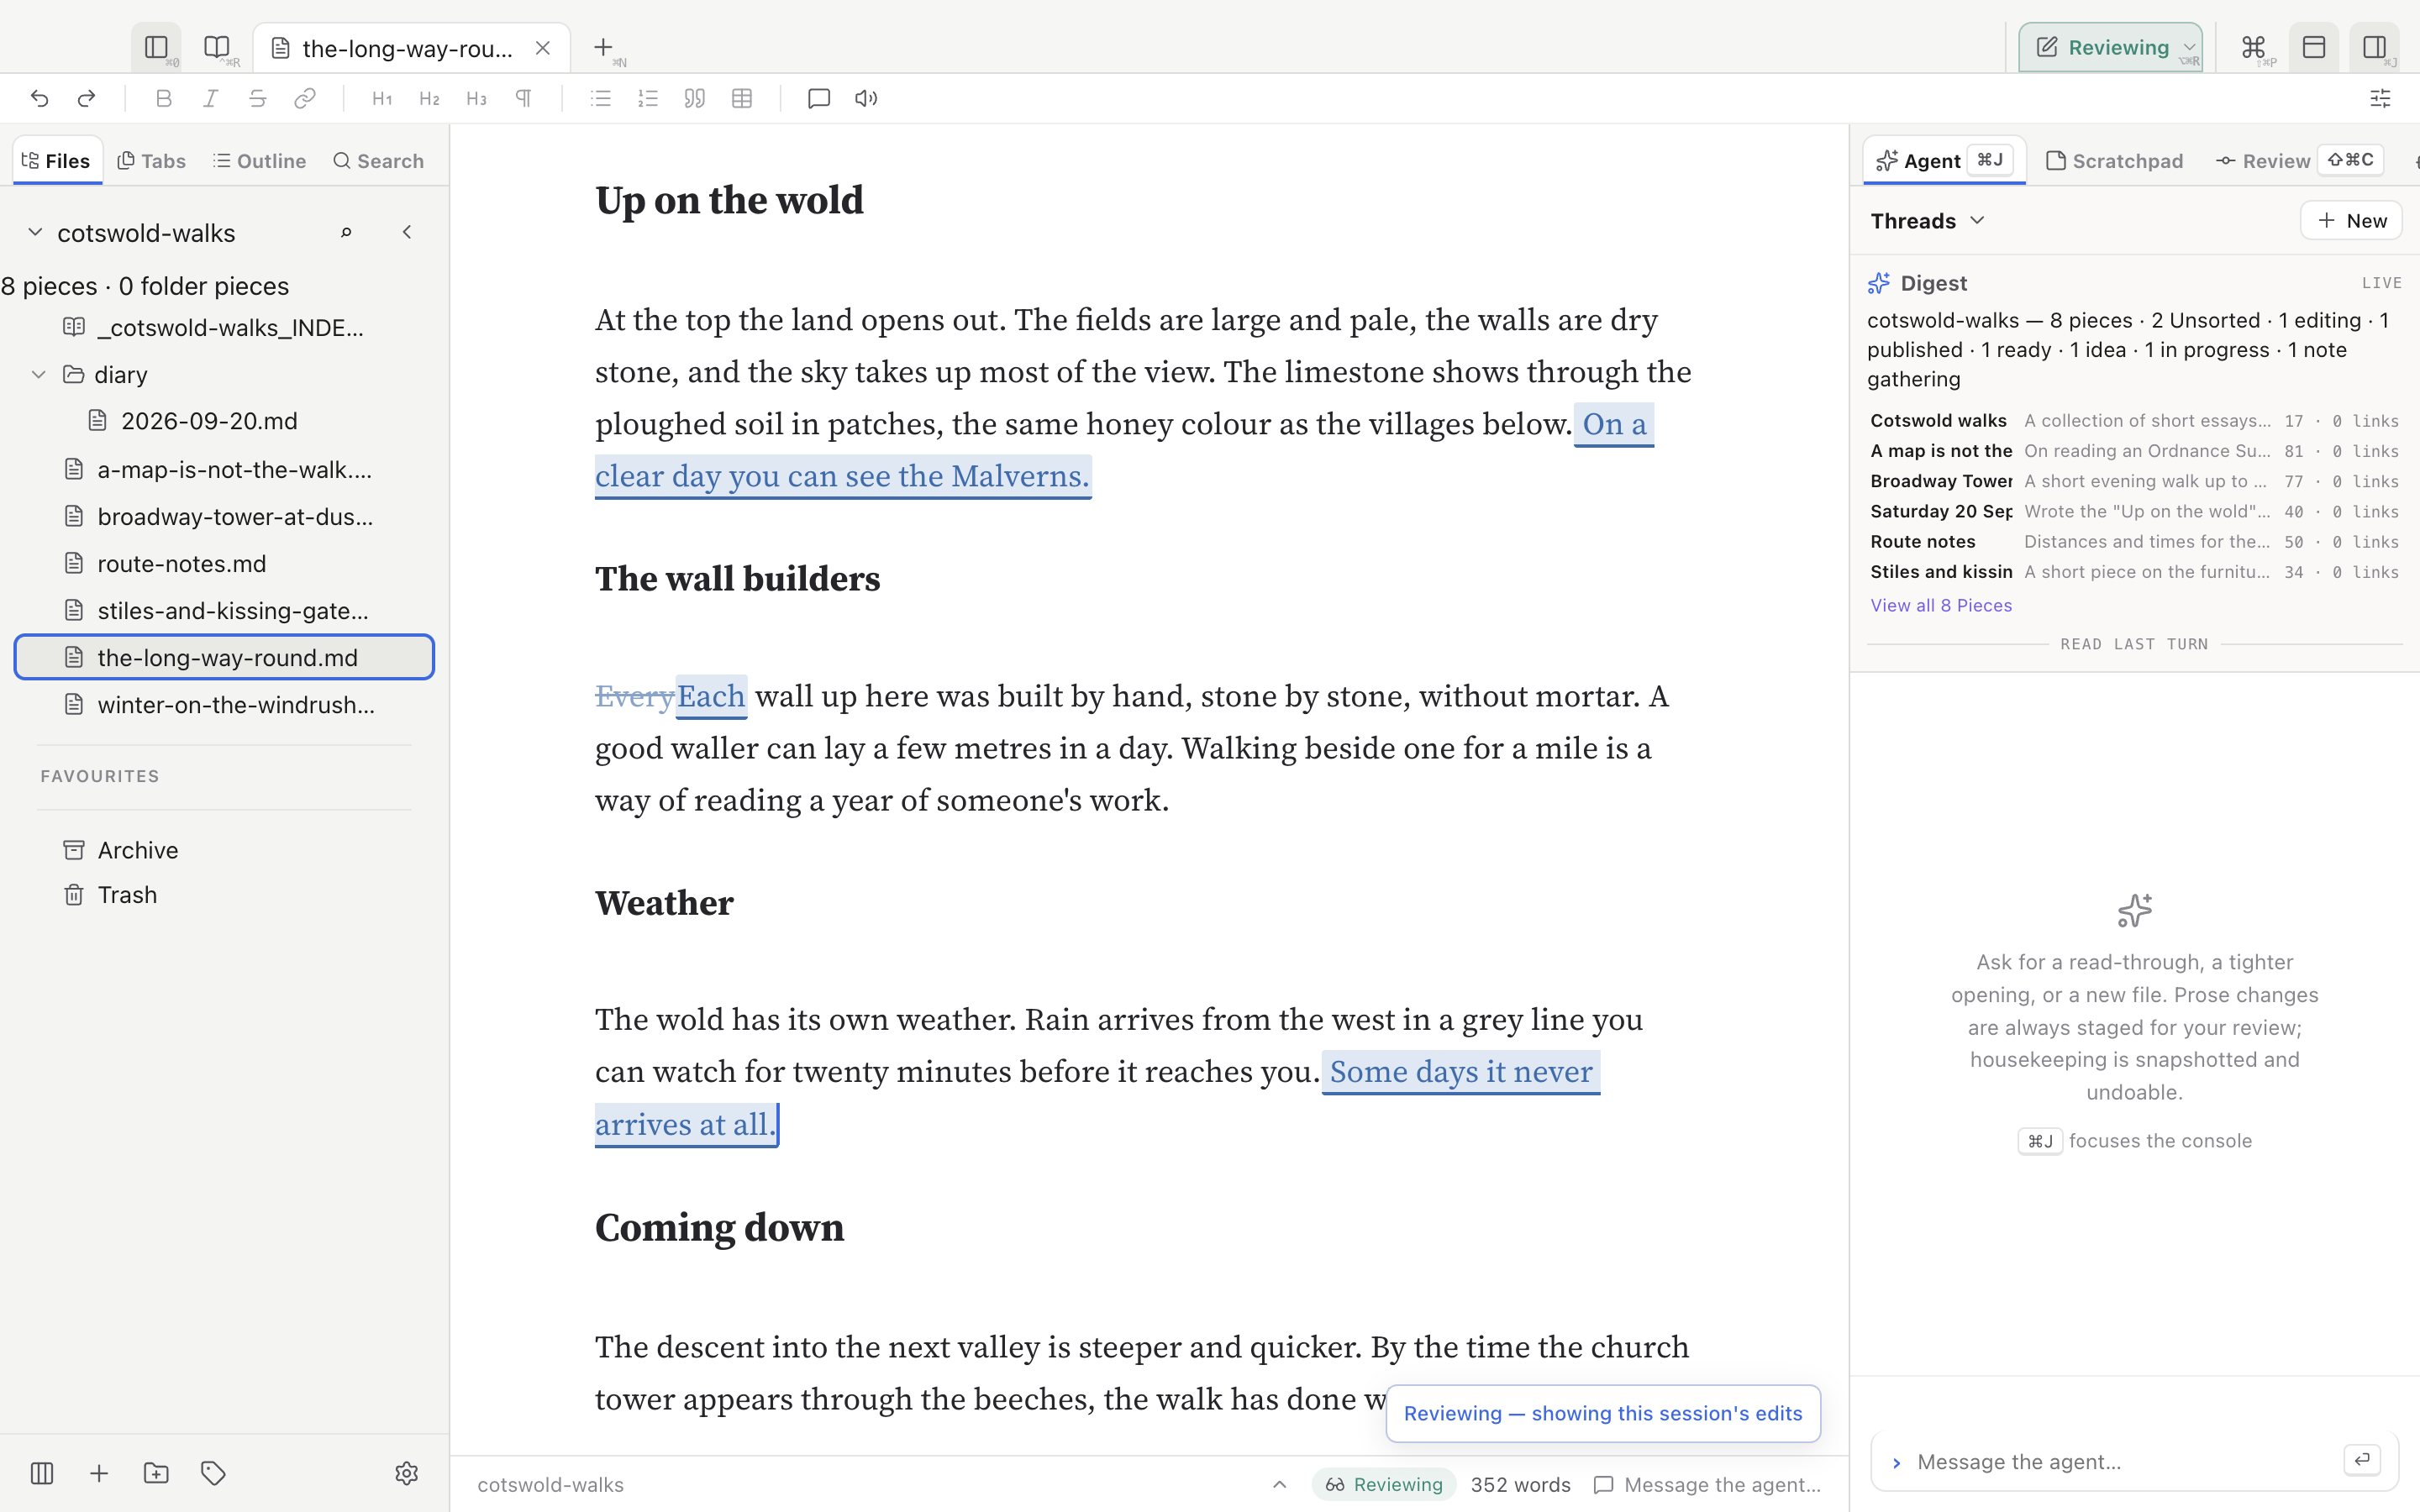This screenshot has width=2420, height=1512.
Task: Open the command palette icon
Action: click(x=2253, y=47)
